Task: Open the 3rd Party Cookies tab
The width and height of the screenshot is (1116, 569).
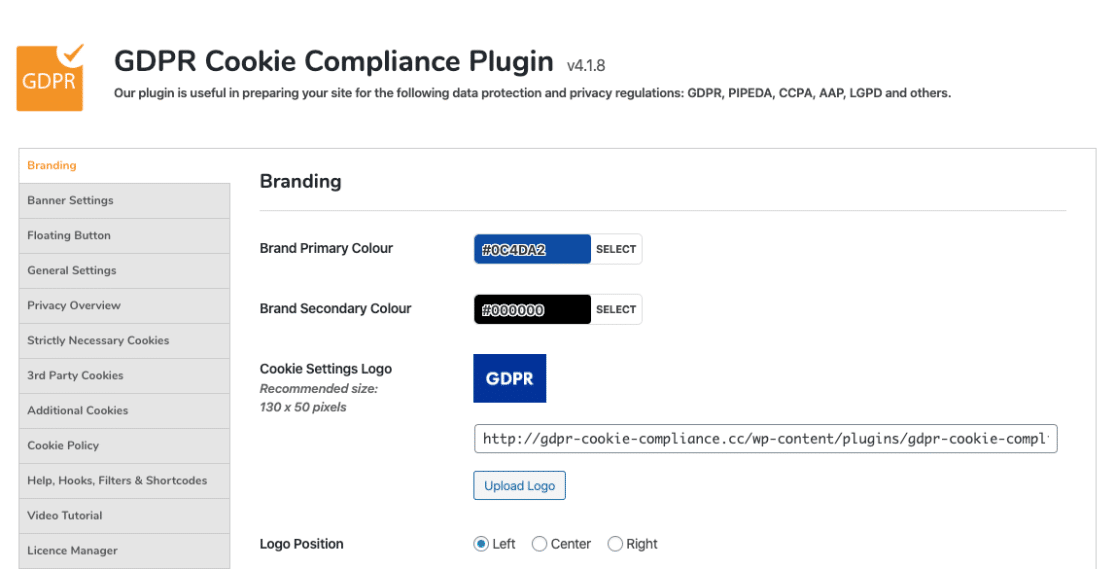Action: coord(125,375)
